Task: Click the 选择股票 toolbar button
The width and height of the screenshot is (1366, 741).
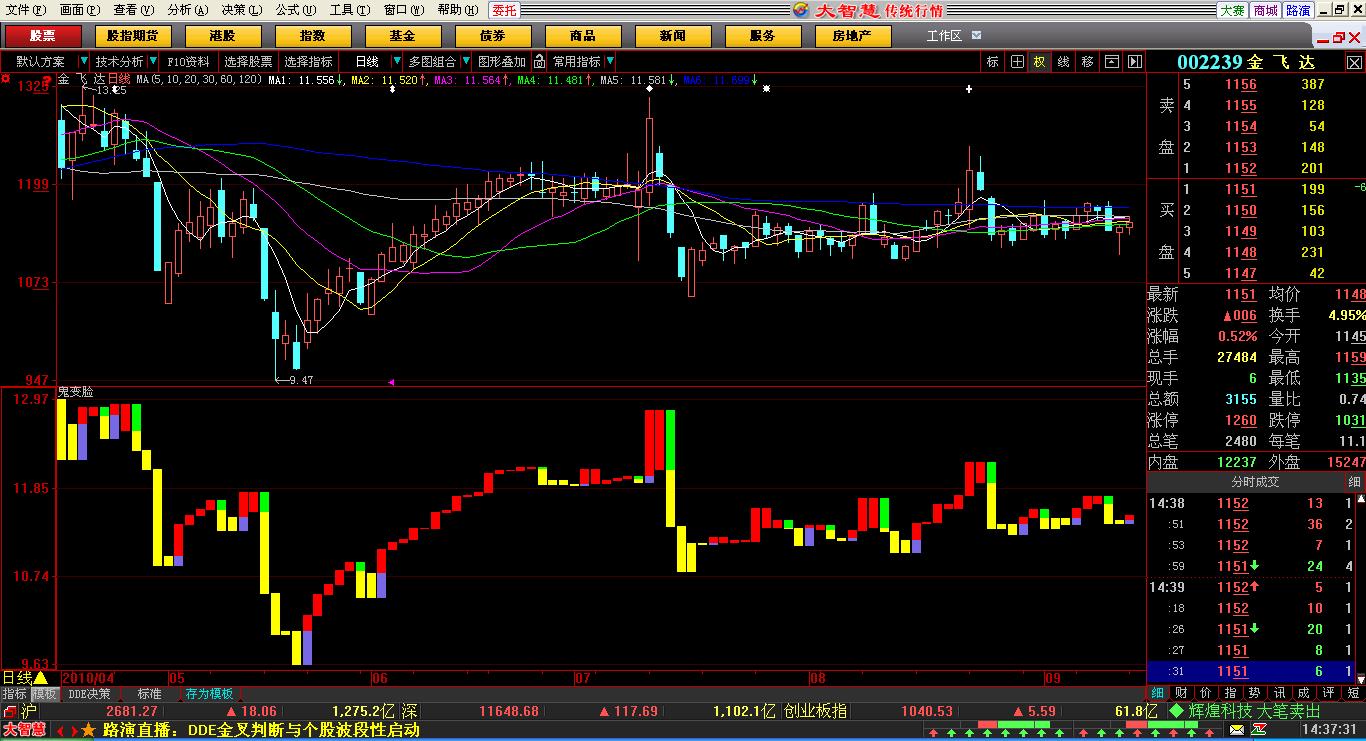Action: tap(248, 62)
